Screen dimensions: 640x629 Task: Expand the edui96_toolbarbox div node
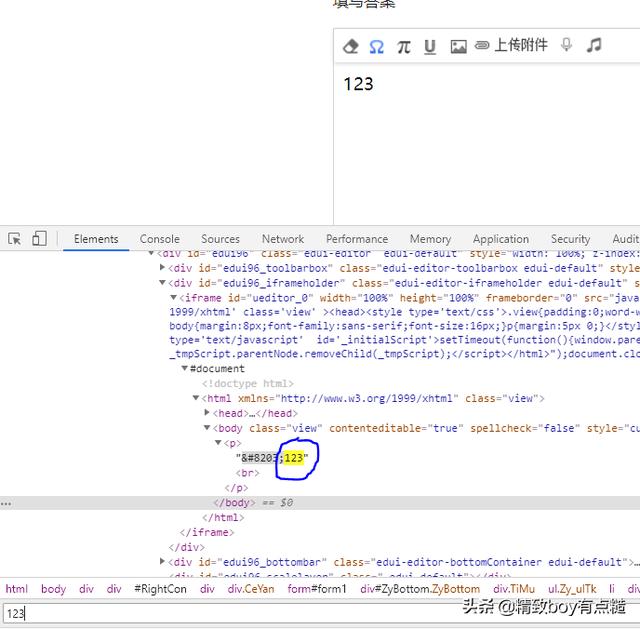pos(162,267)
